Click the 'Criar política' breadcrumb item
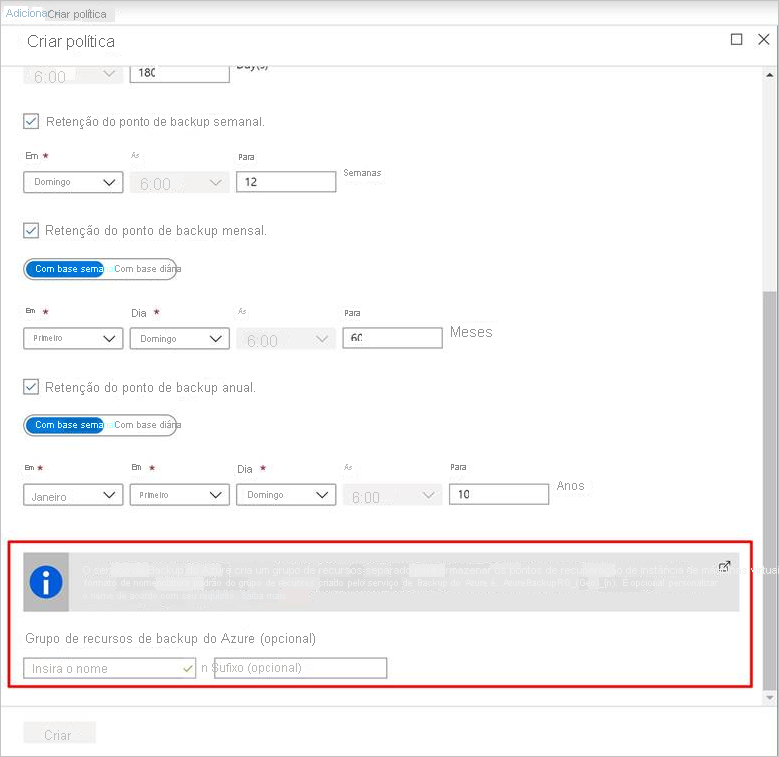 tap(77, 14)
